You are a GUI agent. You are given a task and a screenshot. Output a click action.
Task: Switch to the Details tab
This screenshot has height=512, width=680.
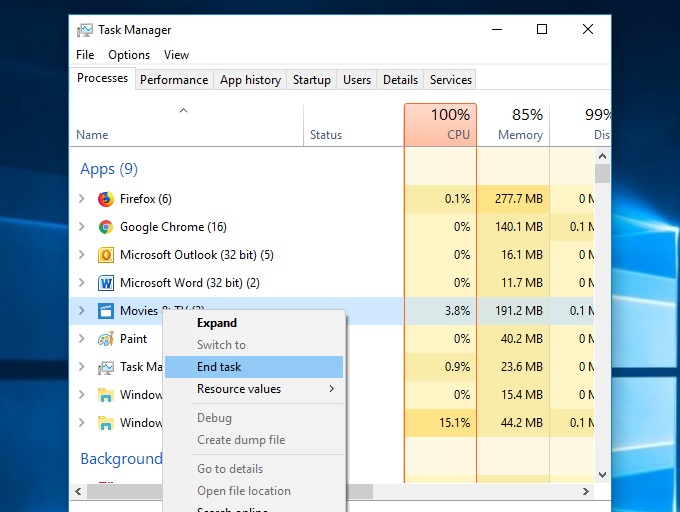tap(400, 80)
